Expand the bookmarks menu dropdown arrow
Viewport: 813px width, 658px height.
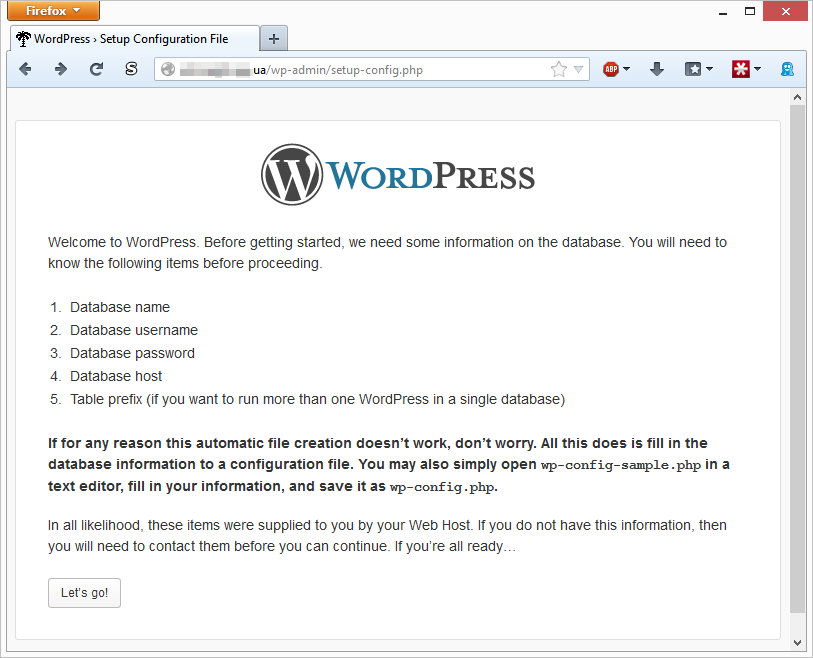coord(709,69)
